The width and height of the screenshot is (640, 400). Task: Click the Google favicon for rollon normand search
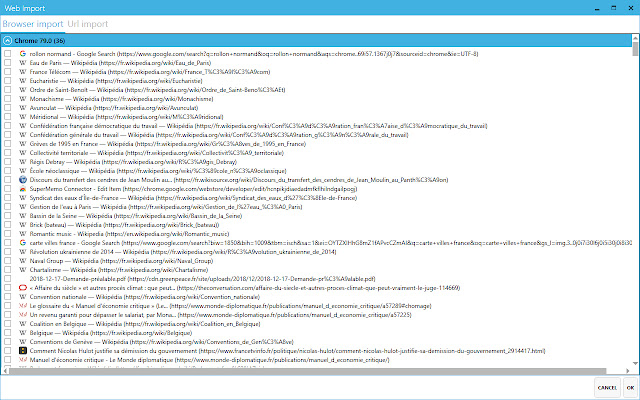pos(23,53)
